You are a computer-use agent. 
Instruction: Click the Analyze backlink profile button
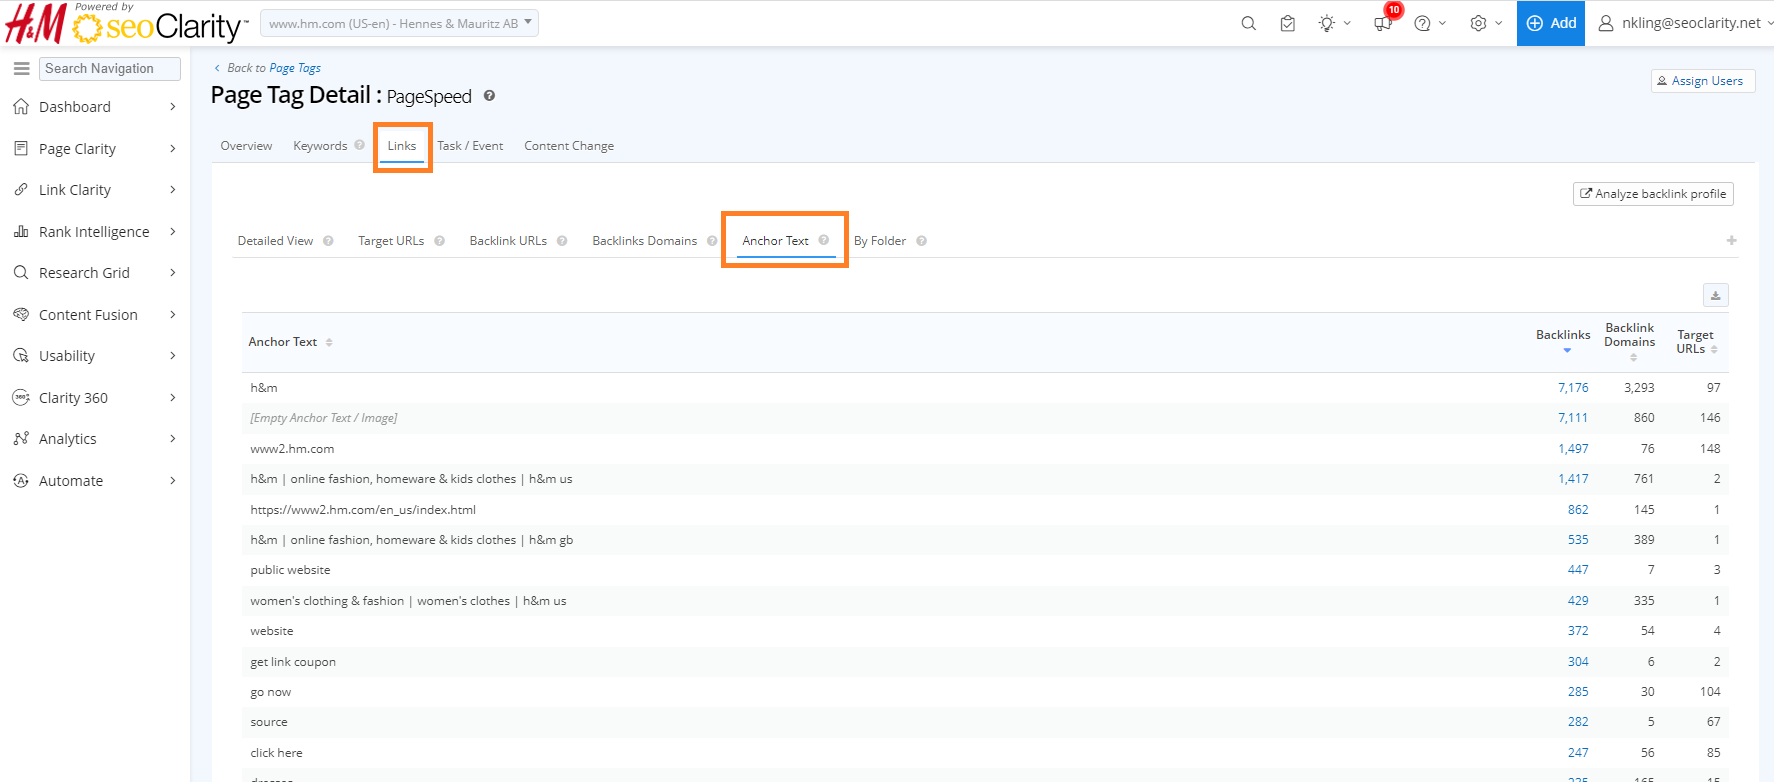pyautogui.click(x=1653, y=194)
